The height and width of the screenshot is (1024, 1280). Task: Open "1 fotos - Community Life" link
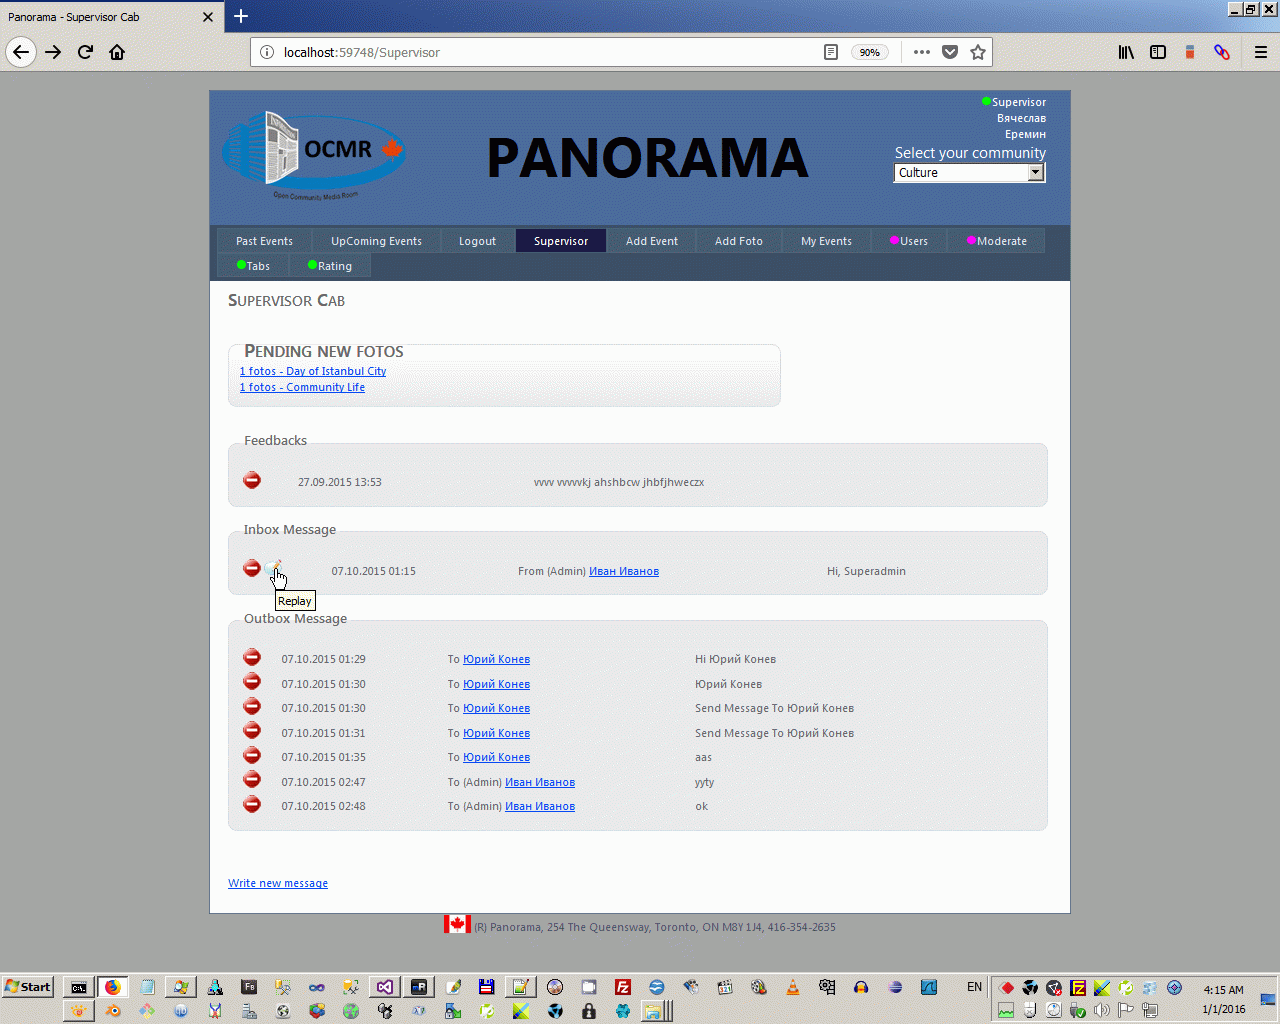click(302, 387)
